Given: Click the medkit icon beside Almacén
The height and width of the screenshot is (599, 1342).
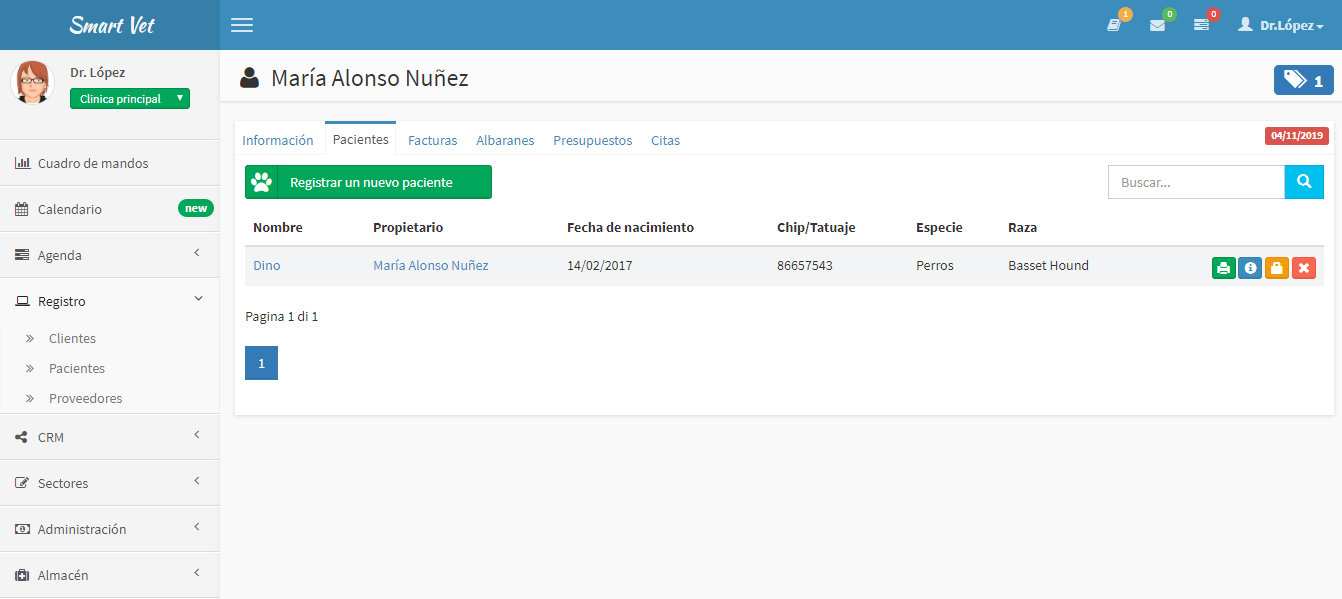Looking at the screenshot, I should (22, 575).
